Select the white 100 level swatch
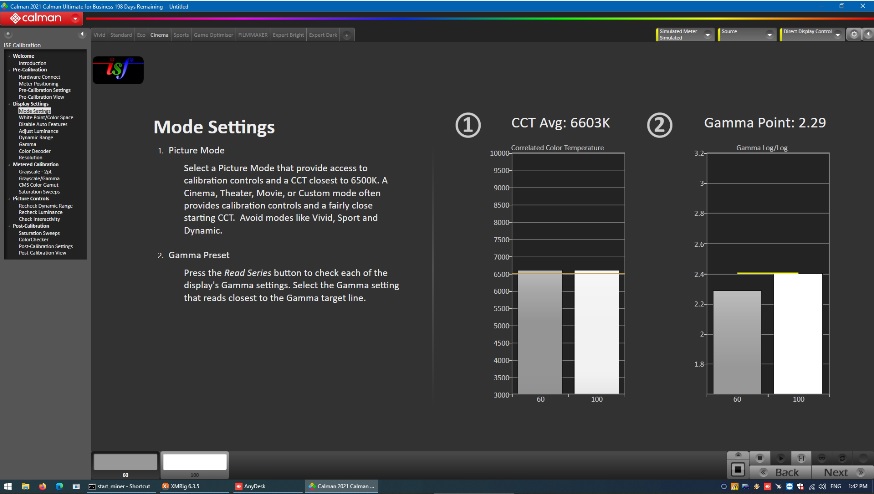Image resolution: width=874 pixels, height=494 pixels. coord(195,463)
